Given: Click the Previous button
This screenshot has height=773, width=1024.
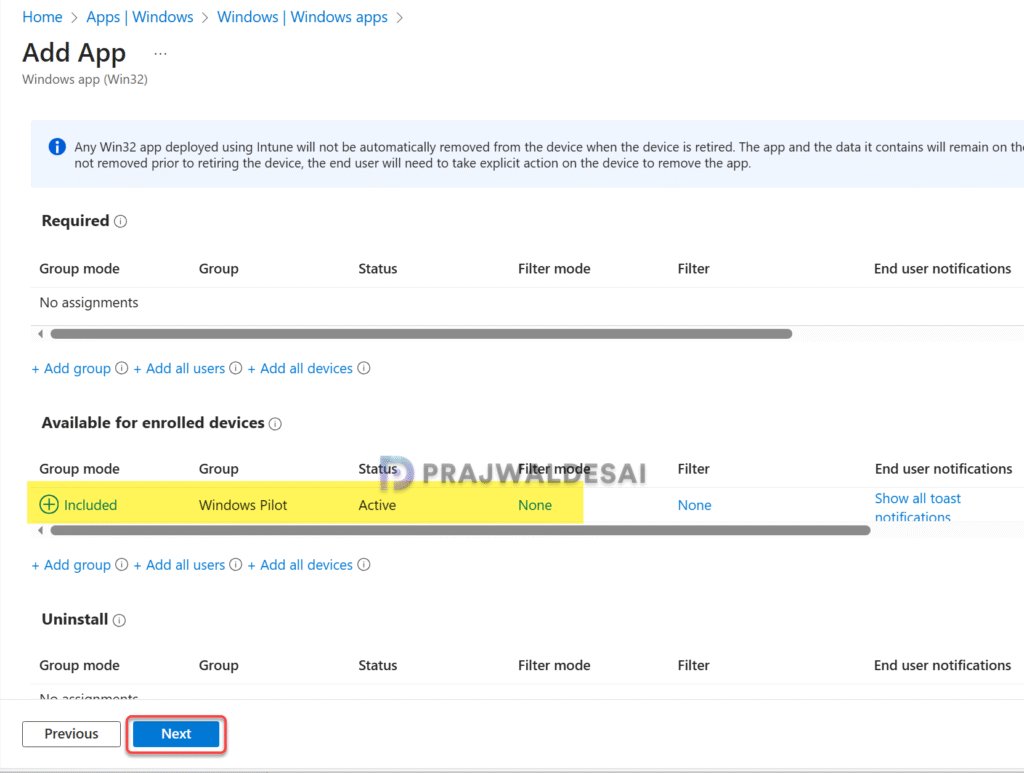Looking at the screenshot, I should click(71, 734).
